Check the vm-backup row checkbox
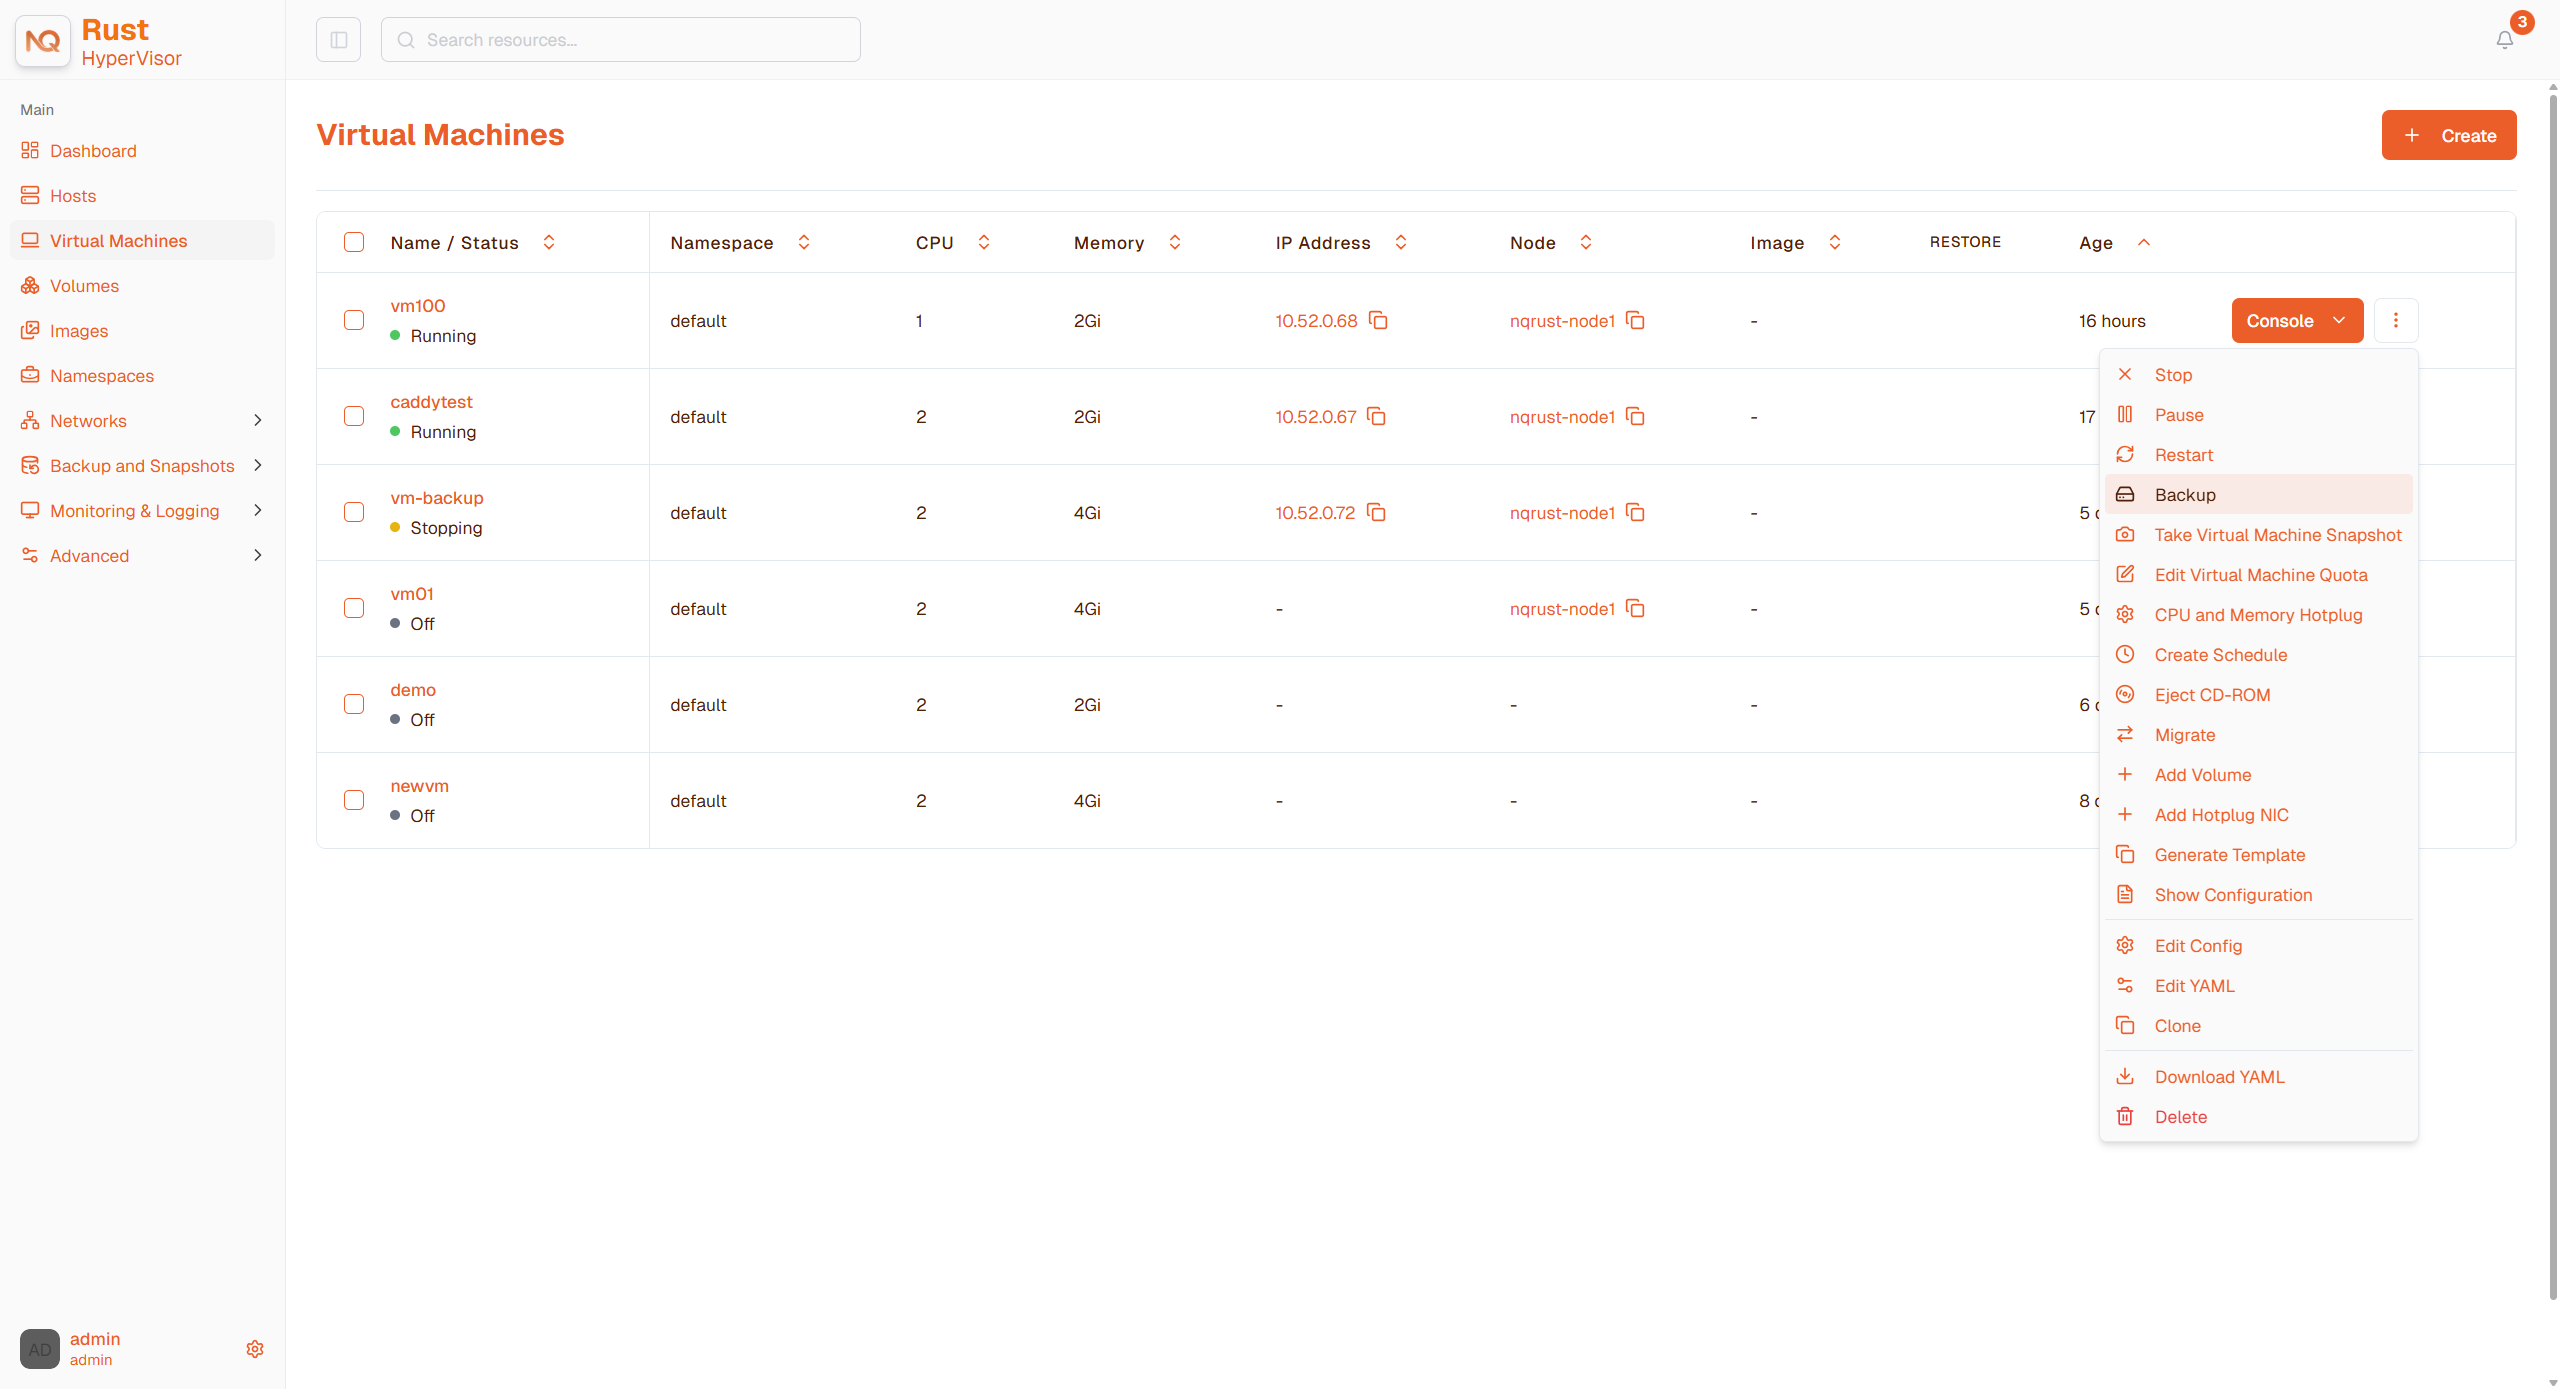The image size is (2560, 1389). 354,512
